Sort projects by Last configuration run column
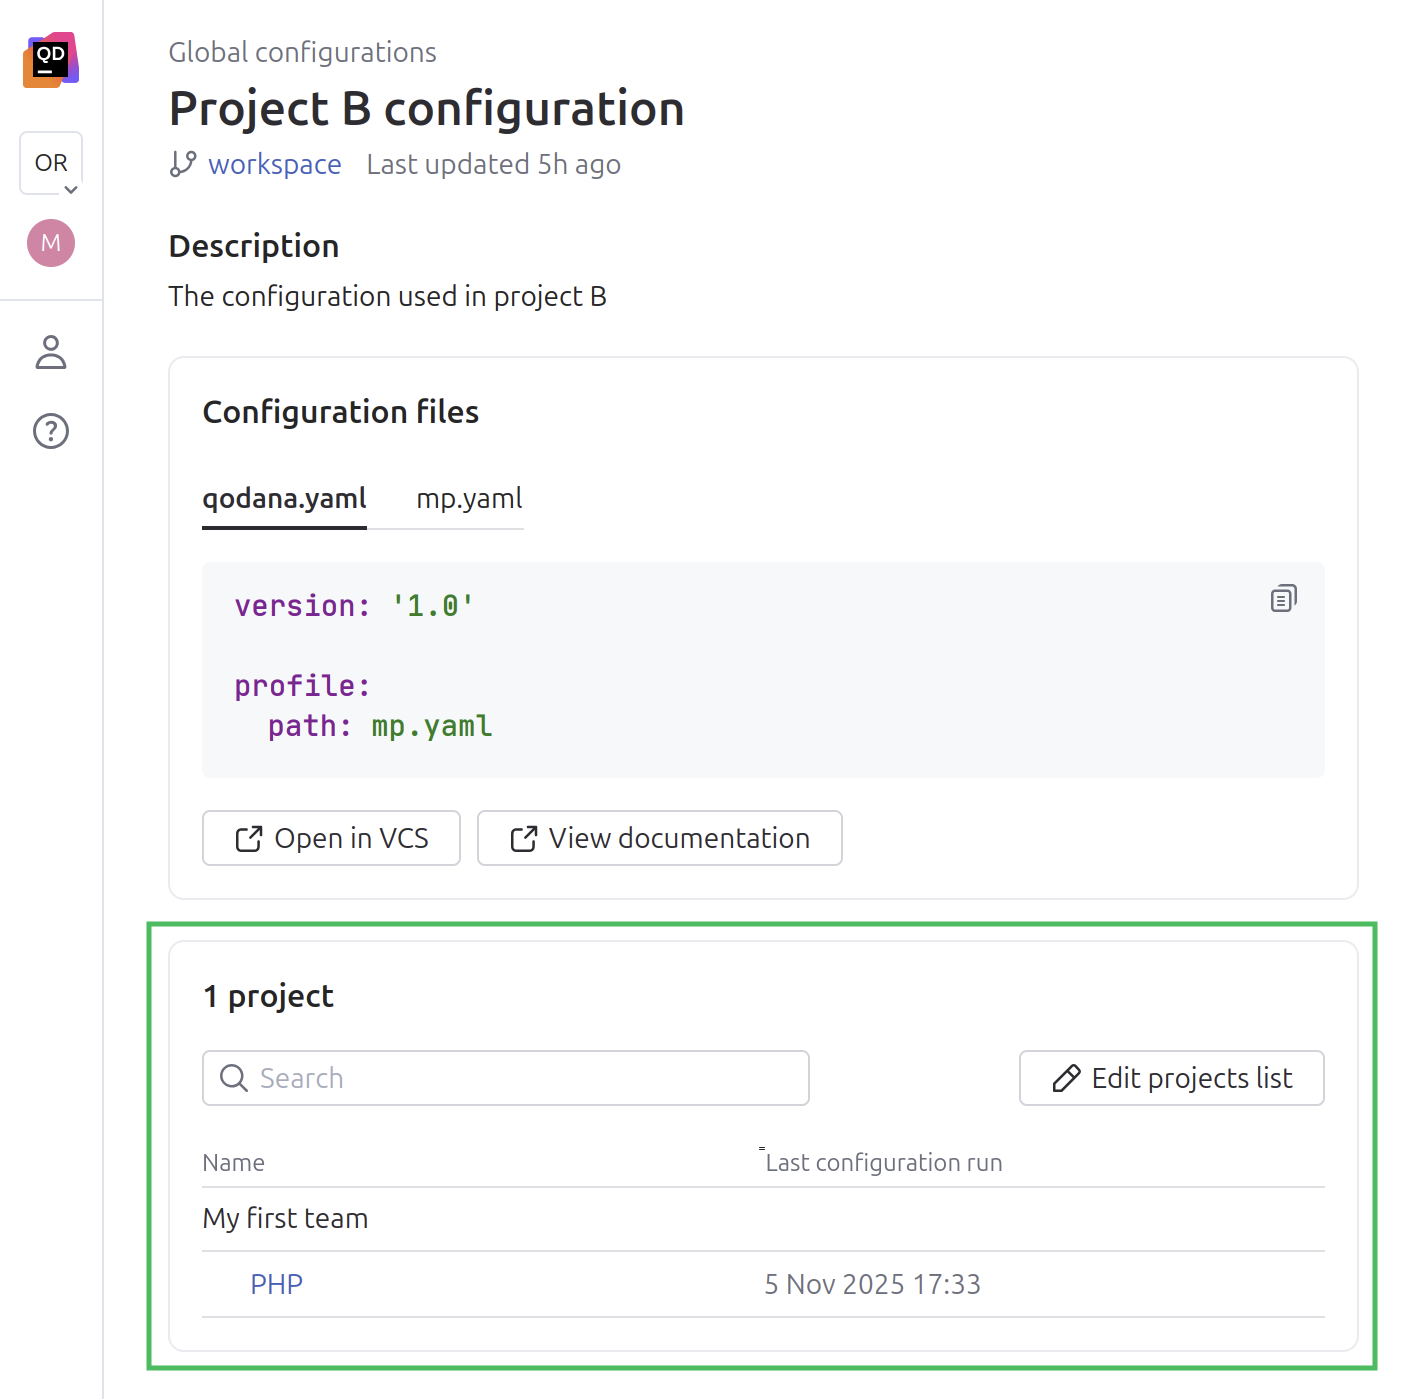Screen dimensions: 1413x1400 click(x=883, y=1162)
